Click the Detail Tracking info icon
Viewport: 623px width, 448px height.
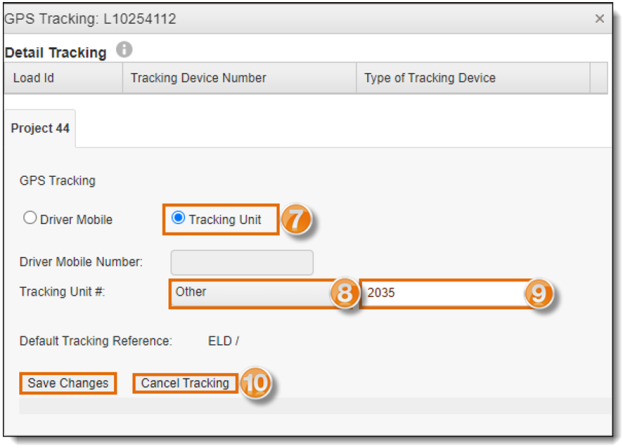124,50
